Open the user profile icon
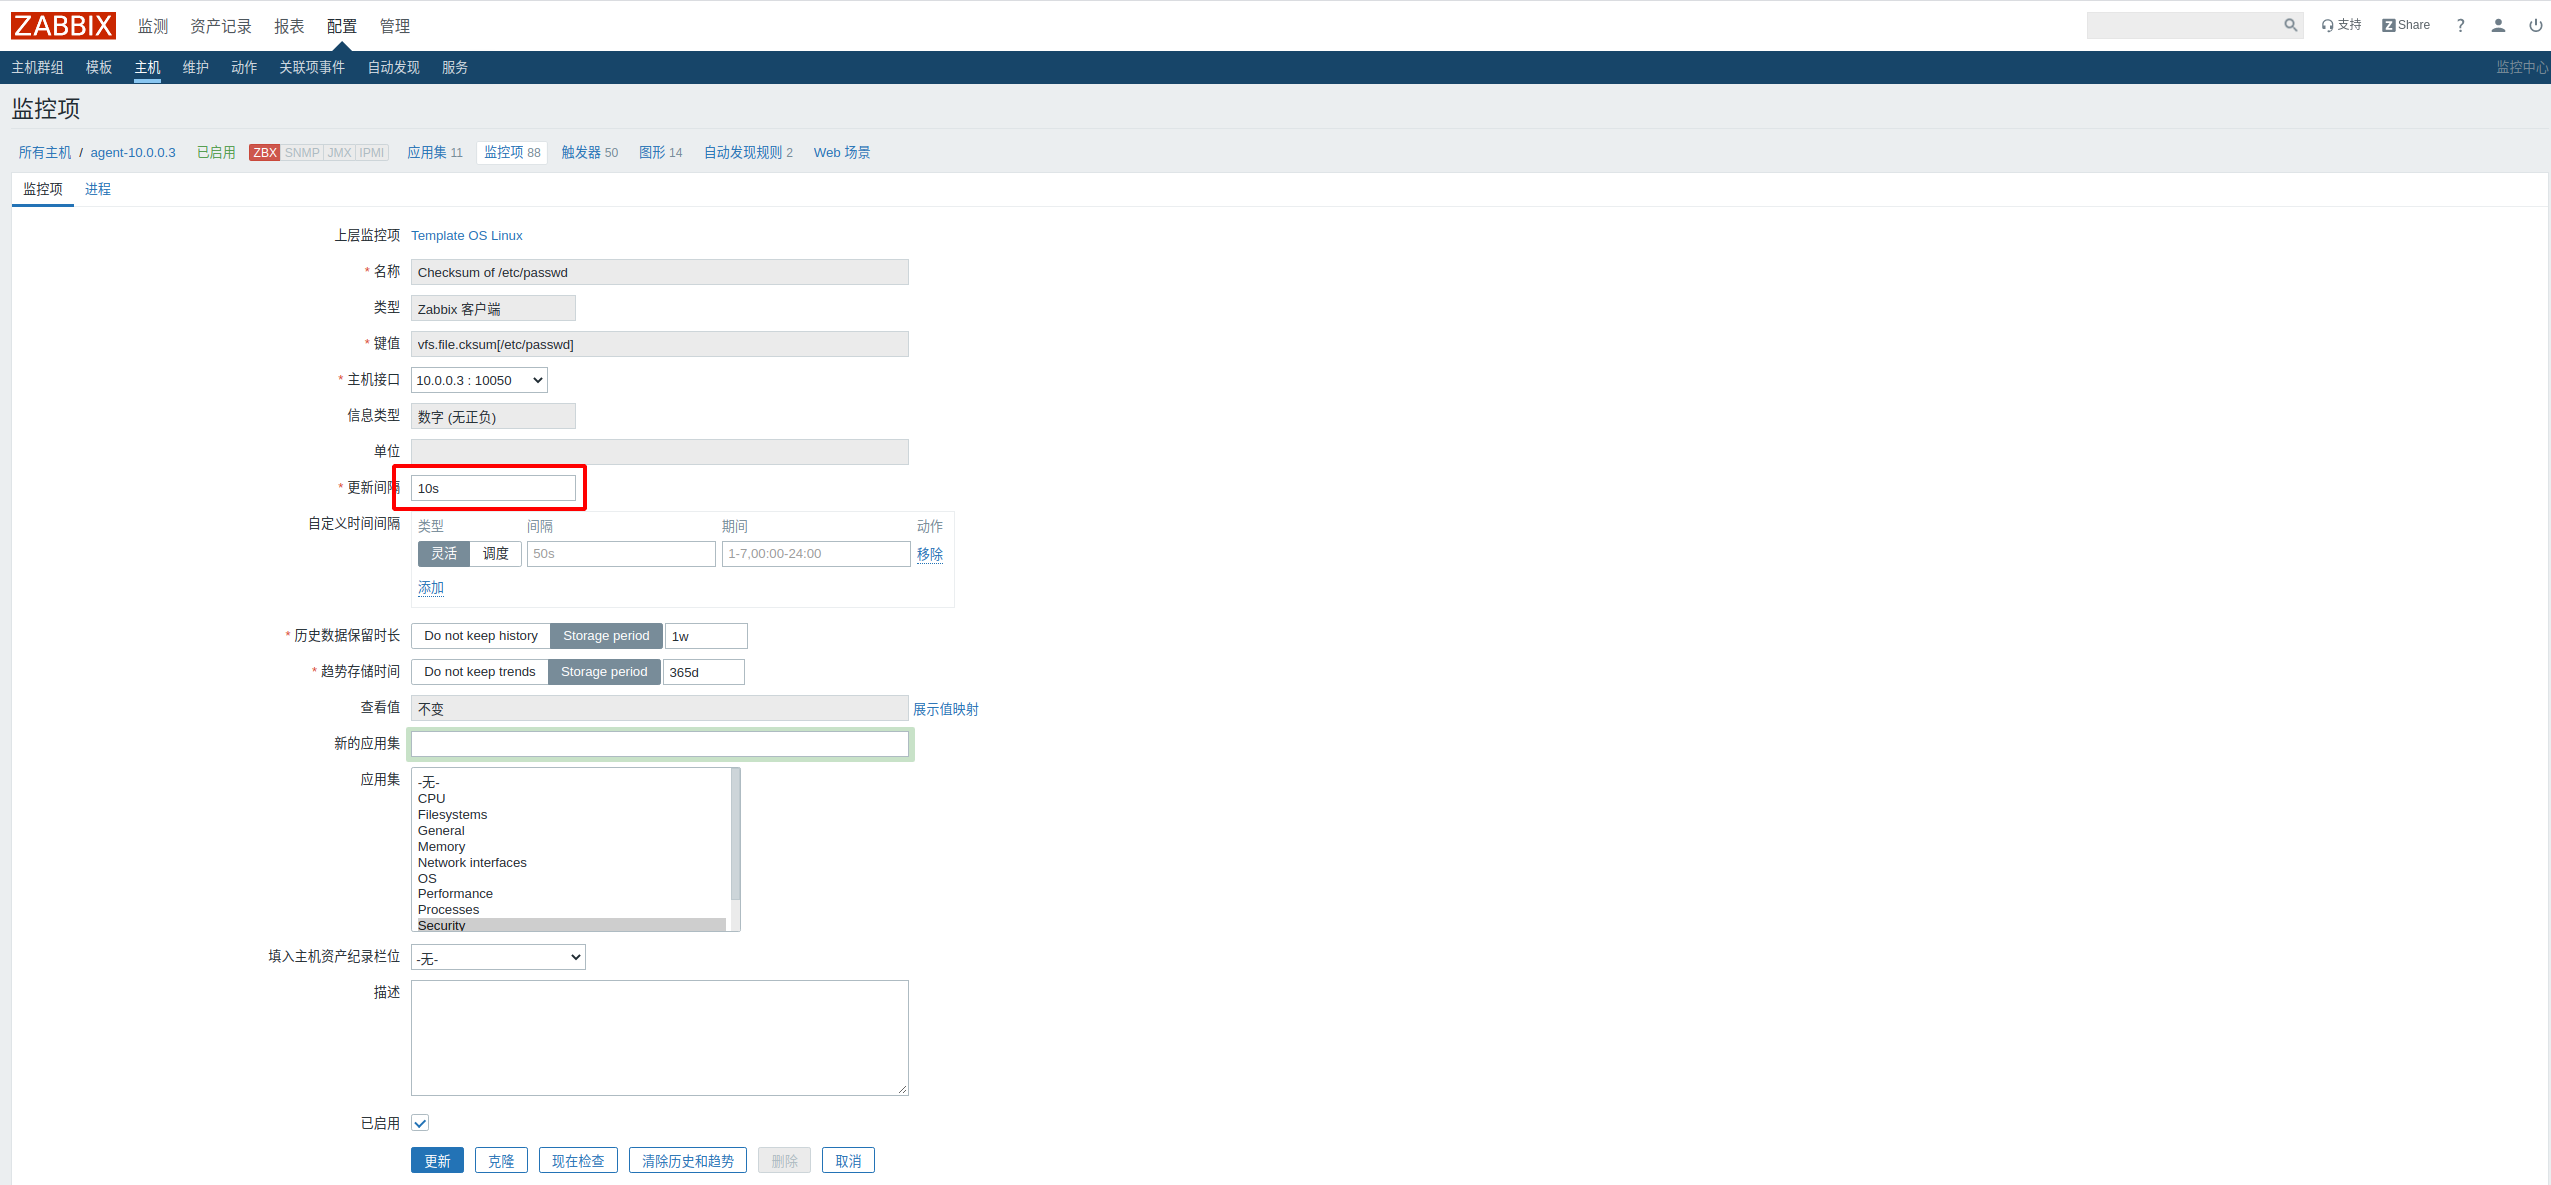2551x1185 pixels. (2498, 25)
